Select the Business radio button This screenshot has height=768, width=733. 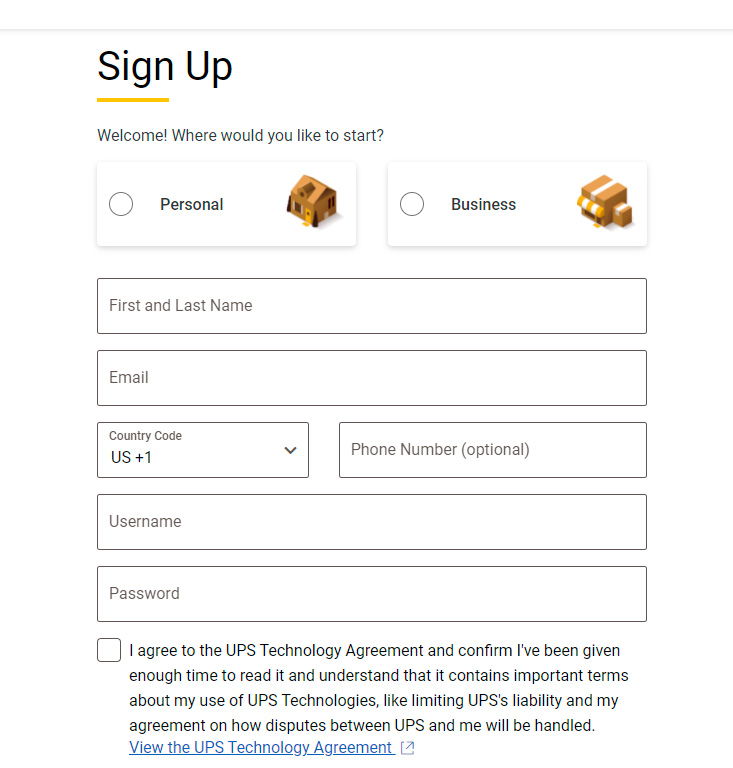(x=412, y=204)
